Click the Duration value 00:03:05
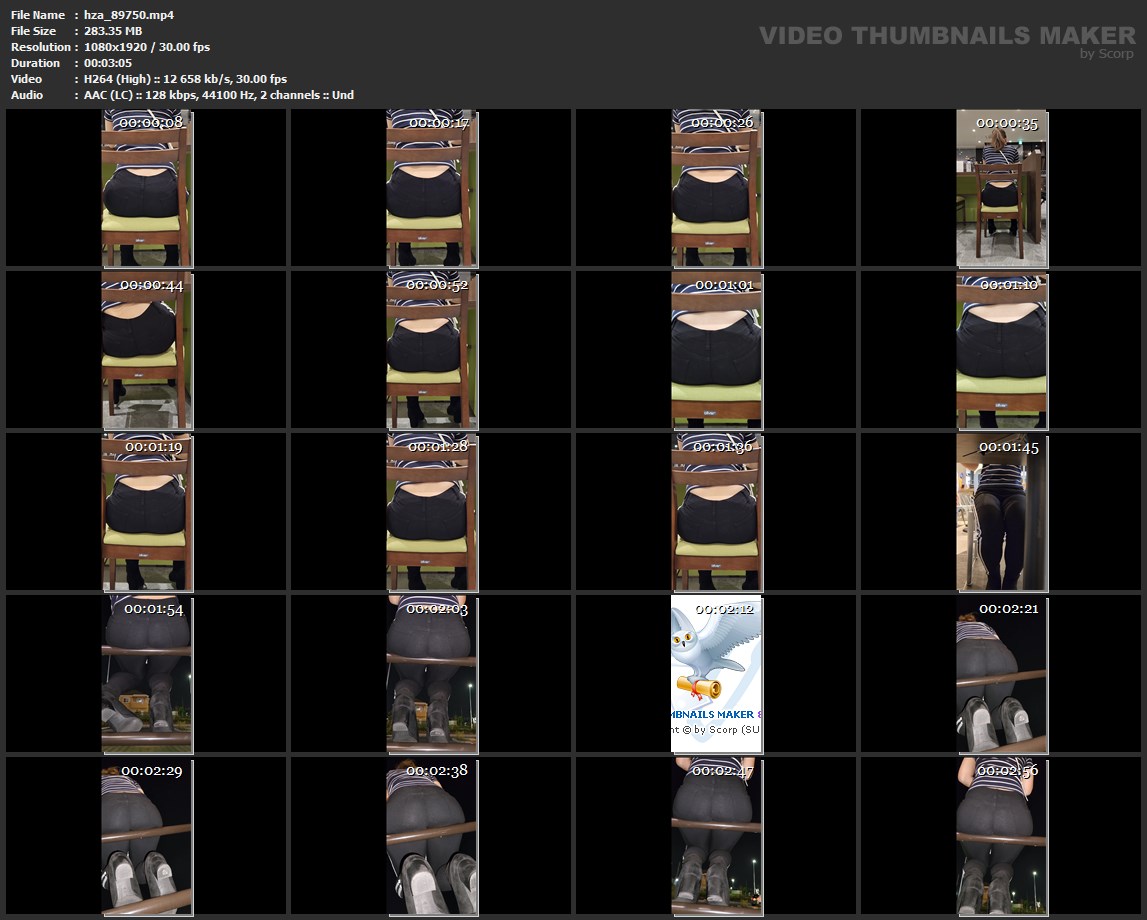 pyautogui.click(x=108, y=63)
